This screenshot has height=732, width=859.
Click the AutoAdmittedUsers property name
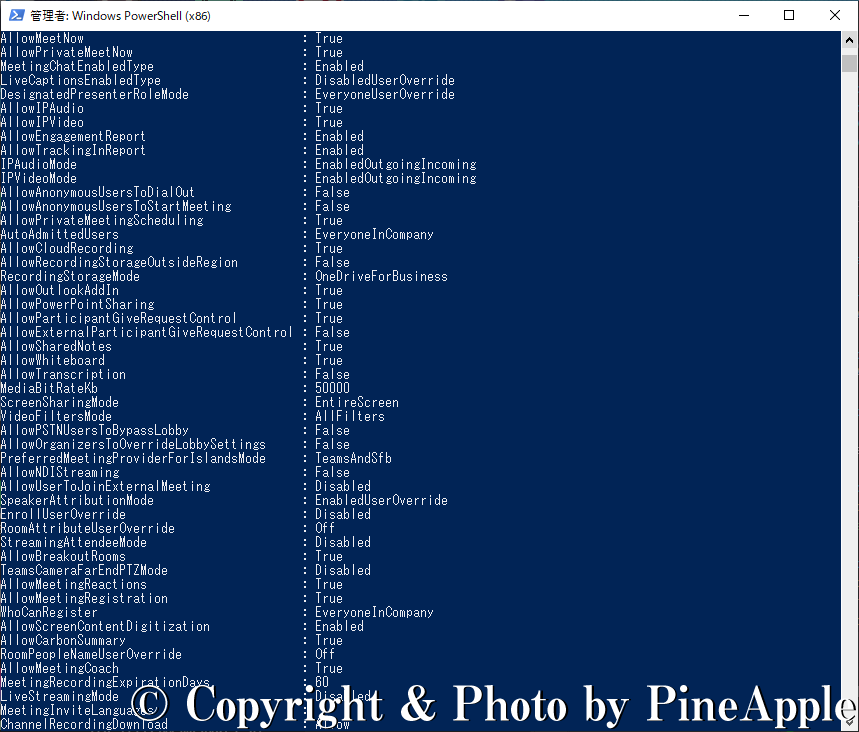pos(59,234)
